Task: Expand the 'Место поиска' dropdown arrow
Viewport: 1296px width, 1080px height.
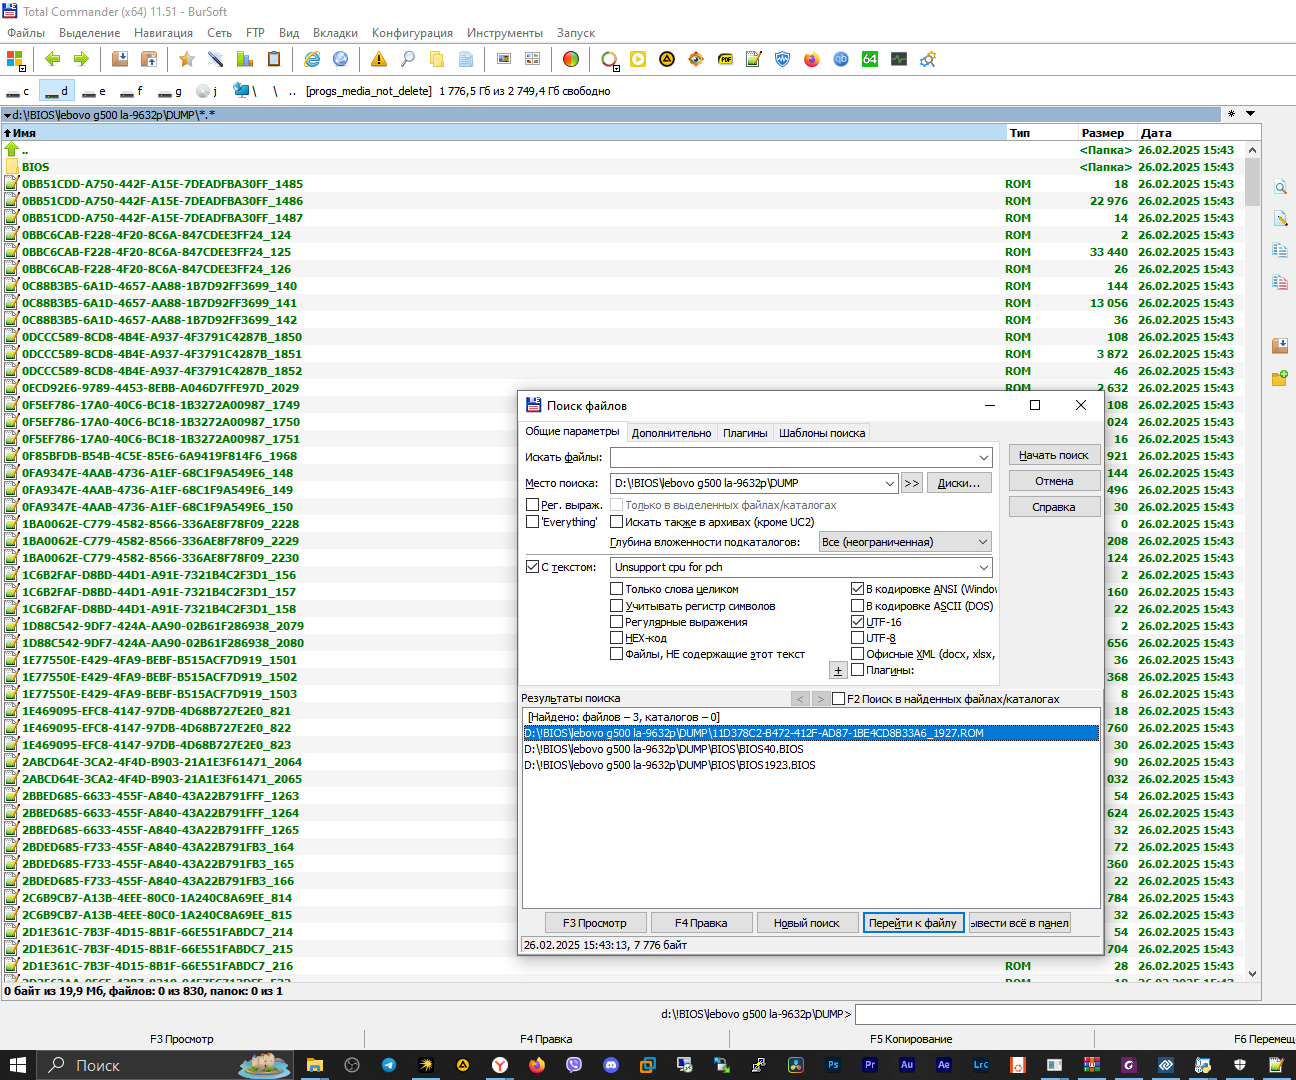Action: tap(890, 483)
